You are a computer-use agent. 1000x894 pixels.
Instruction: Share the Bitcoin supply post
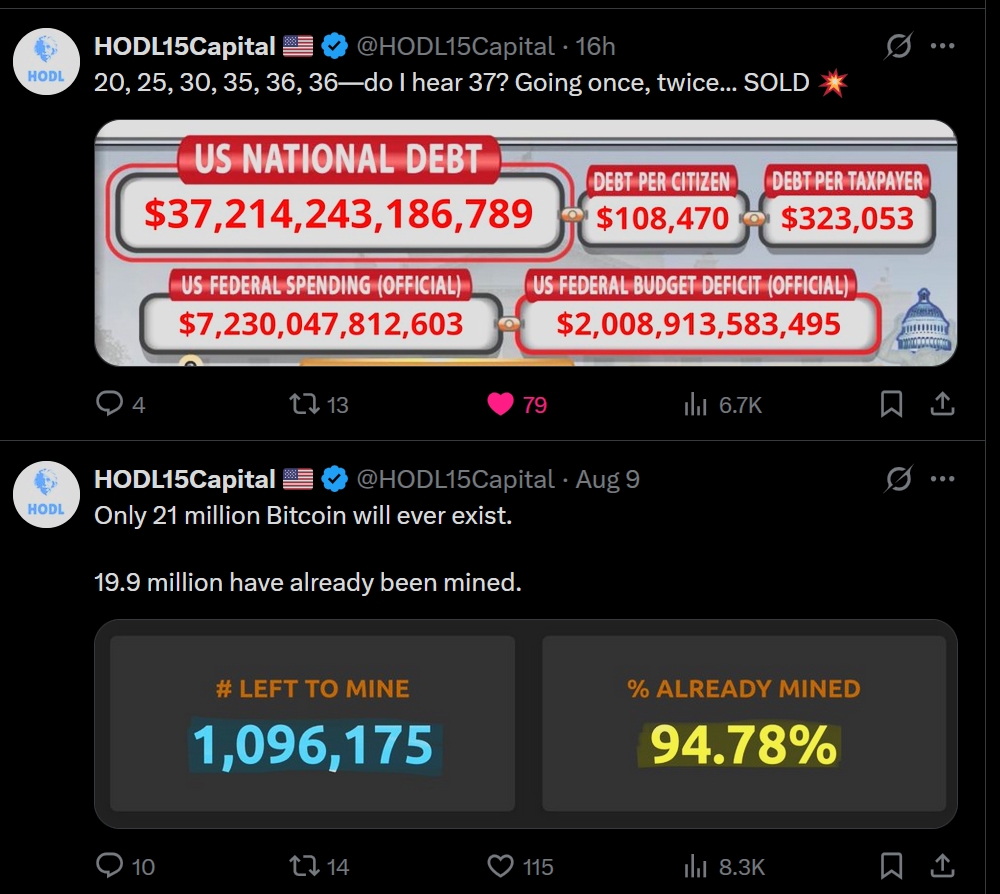click(941, 866)
